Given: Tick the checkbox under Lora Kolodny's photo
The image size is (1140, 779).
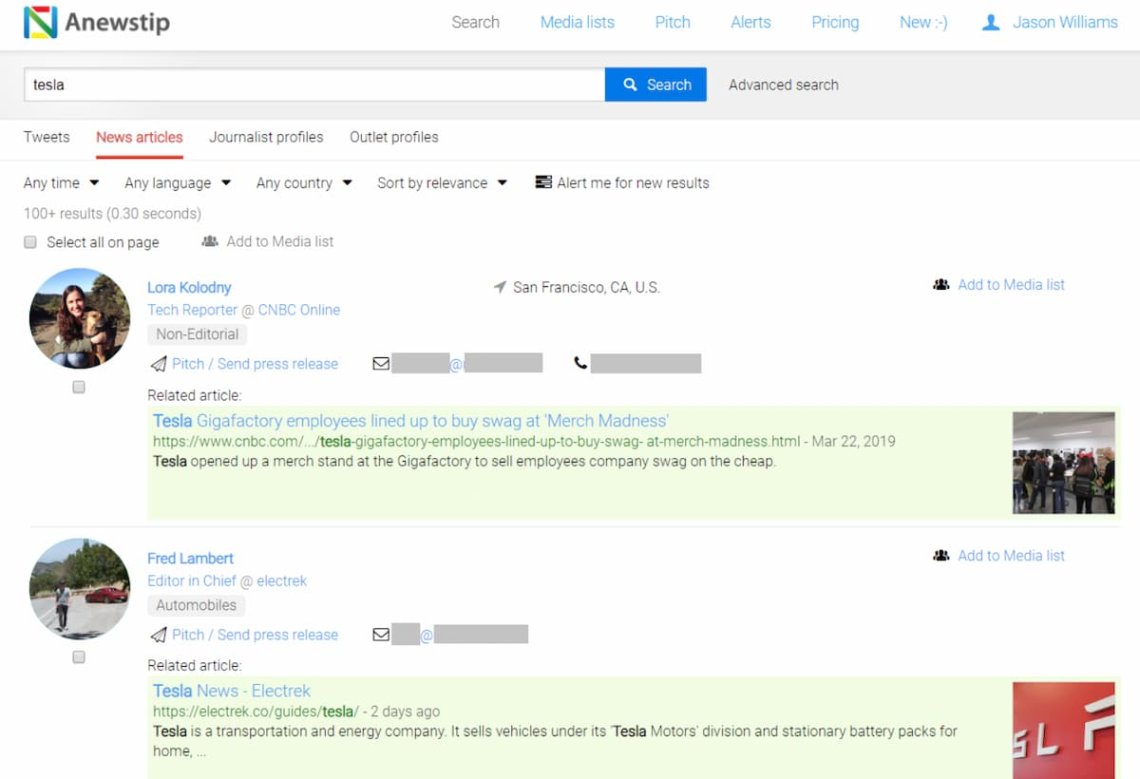Looking at the screenshot, I should point(79,387).
